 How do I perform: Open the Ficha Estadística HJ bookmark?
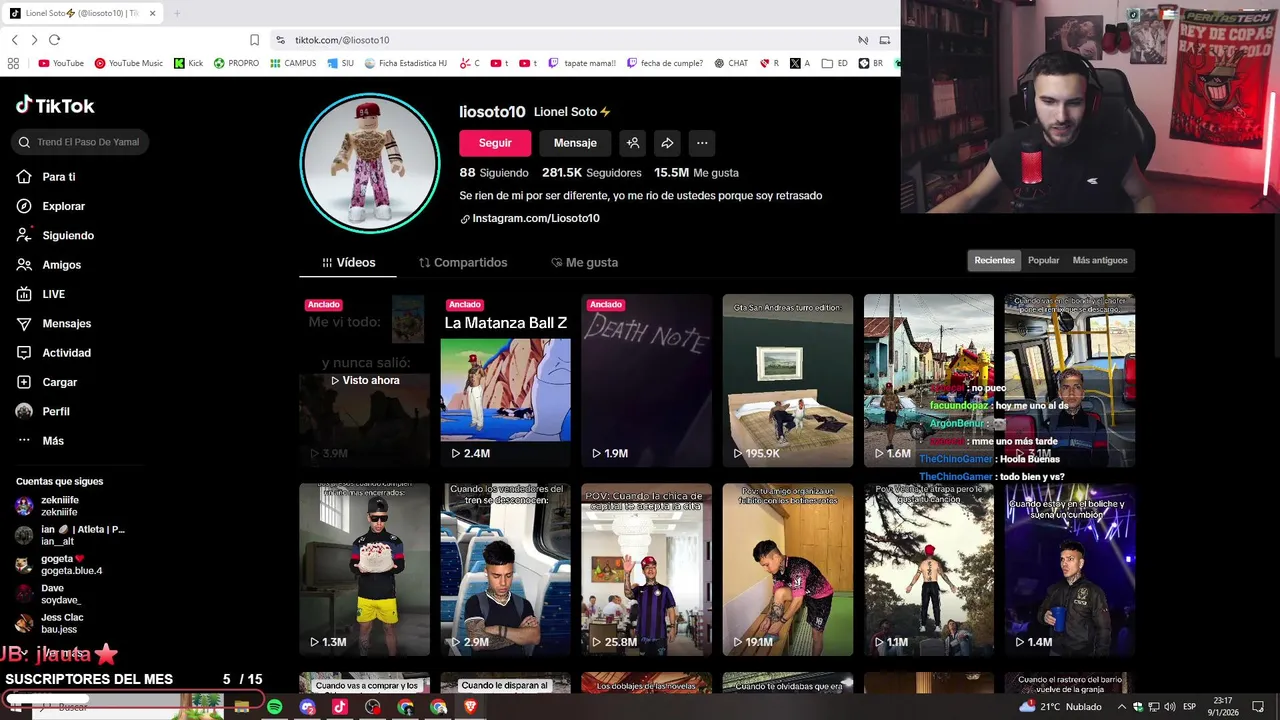[x=406, y=63]
